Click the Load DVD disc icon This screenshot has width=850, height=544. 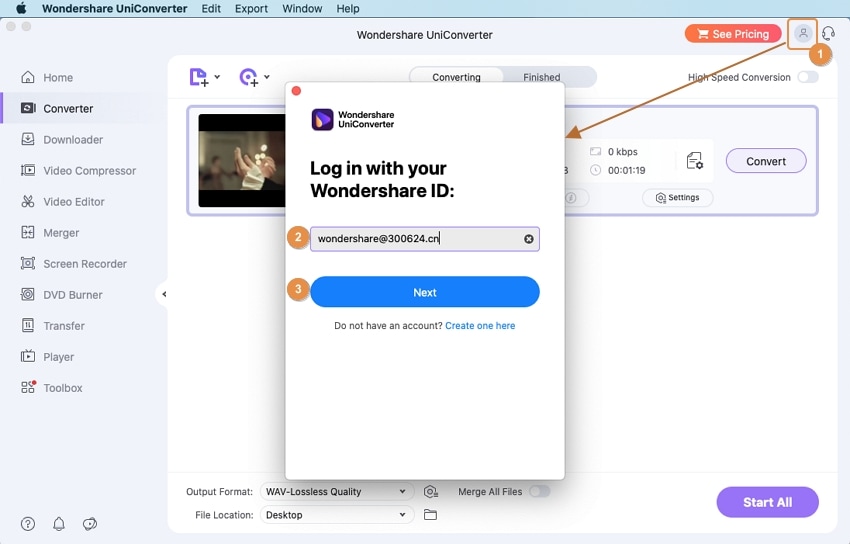(249, 77)
